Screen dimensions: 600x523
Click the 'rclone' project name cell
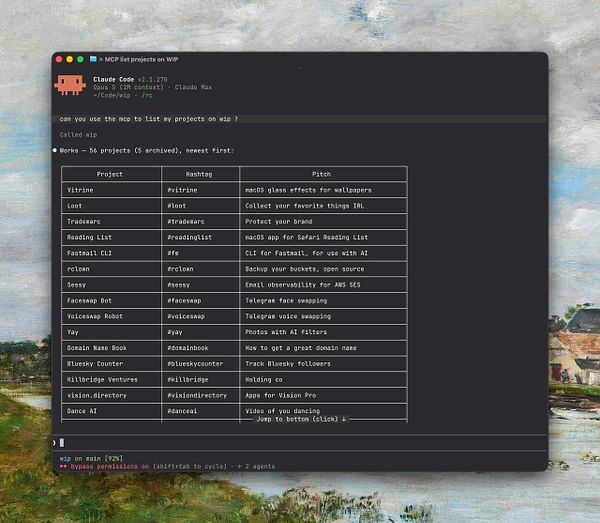[78, 269]
